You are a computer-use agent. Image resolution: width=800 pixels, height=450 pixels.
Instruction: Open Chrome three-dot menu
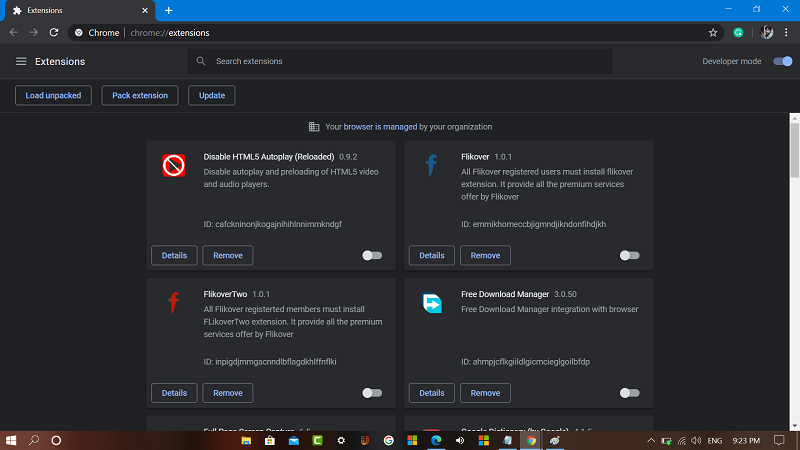click(786, 33)
